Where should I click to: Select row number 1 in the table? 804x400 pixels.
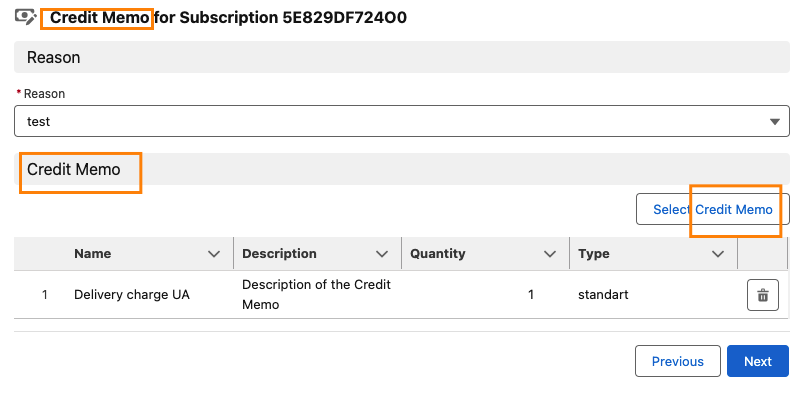tap(44, 295)
